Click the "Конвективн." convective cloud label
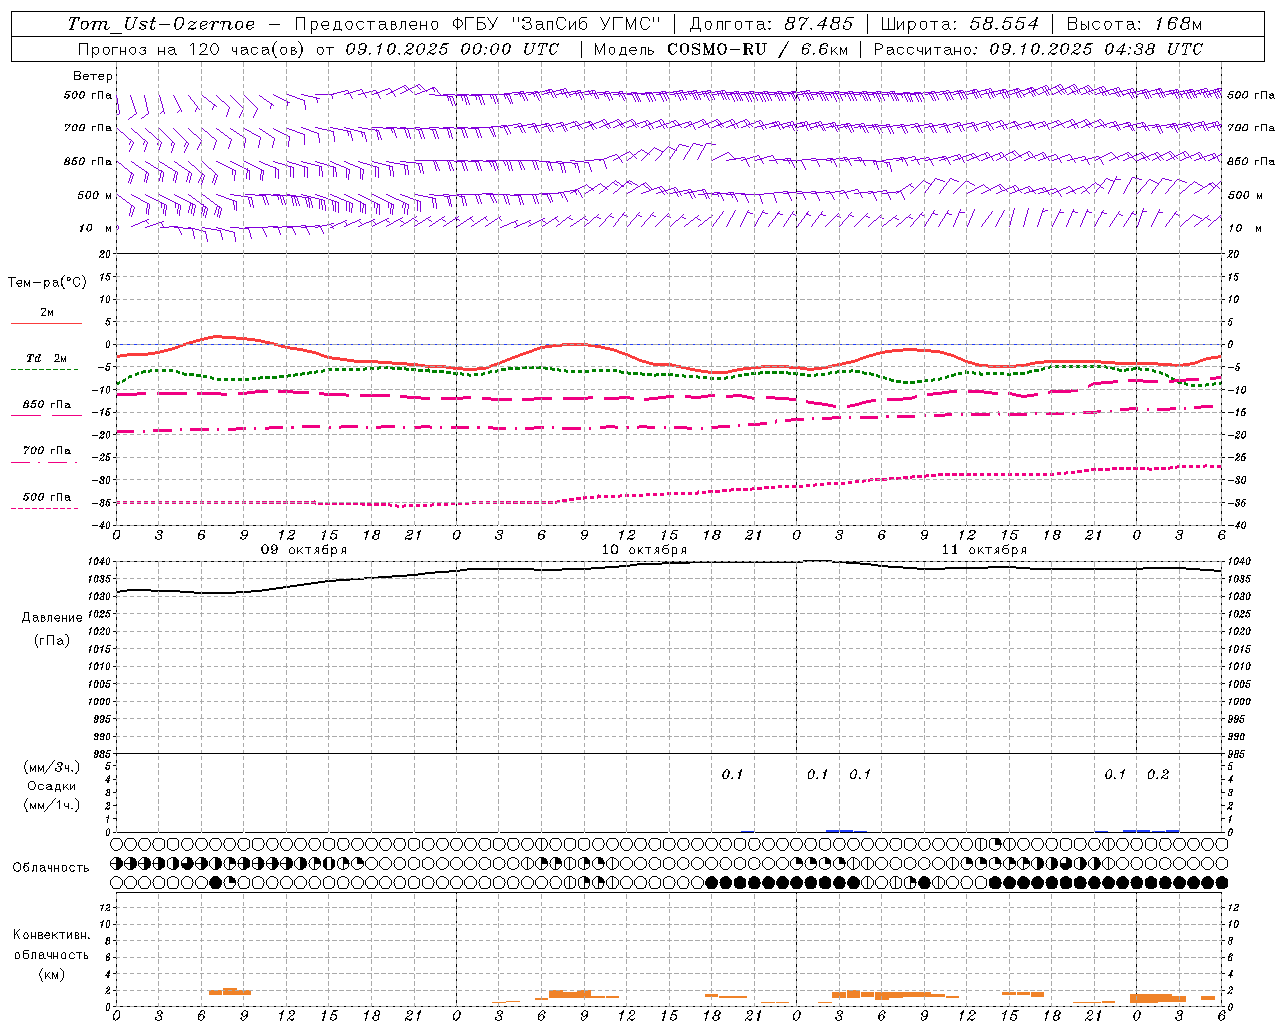This screenshot has width=1280, height=1024. point(51,935)
